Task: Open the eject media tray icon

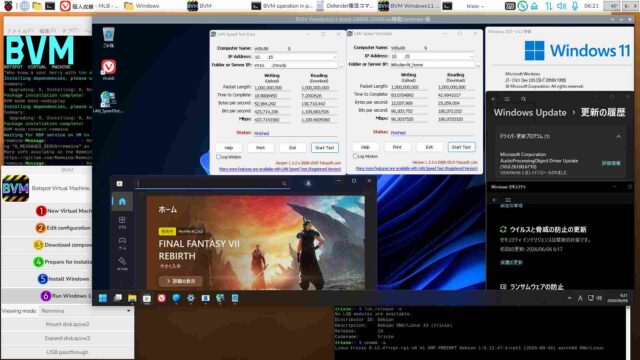Action: pos(534,6)
